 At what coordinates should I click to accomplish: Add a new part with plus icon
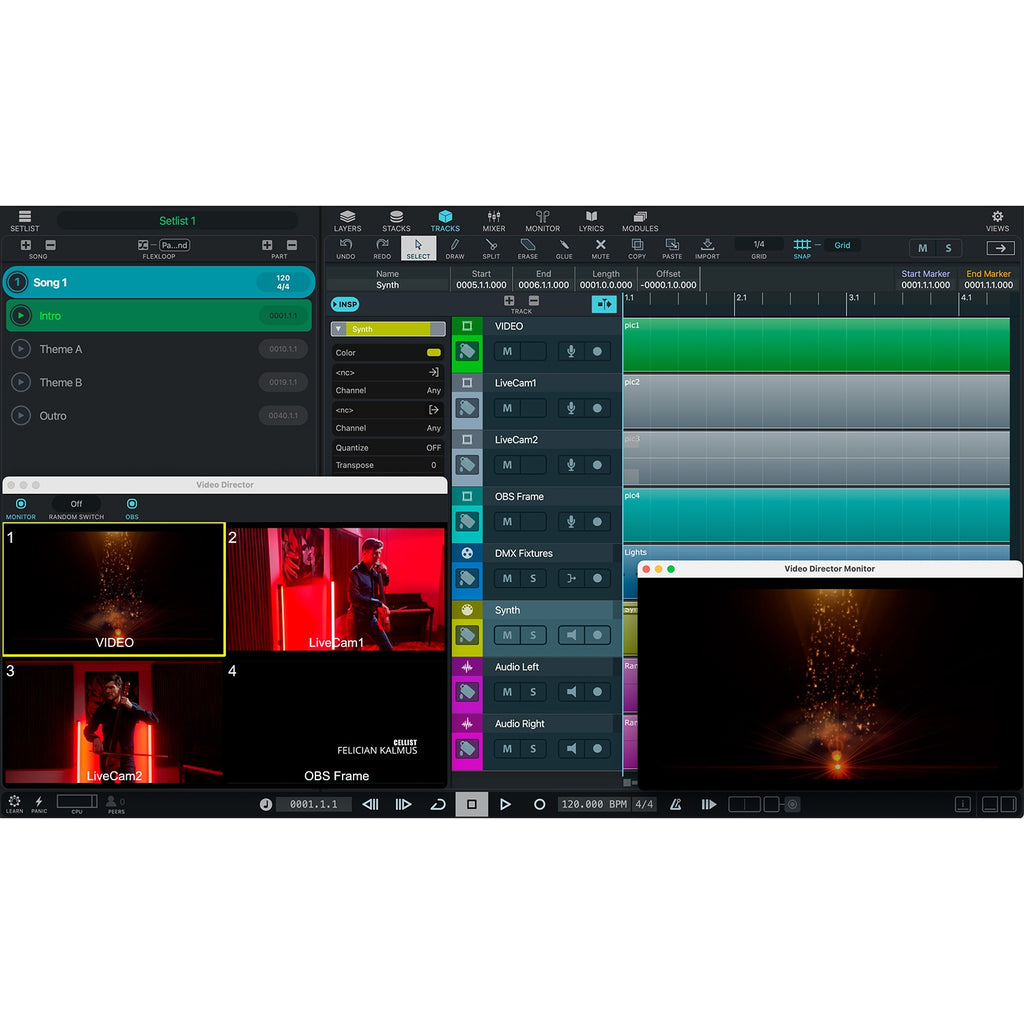point(267,245)
